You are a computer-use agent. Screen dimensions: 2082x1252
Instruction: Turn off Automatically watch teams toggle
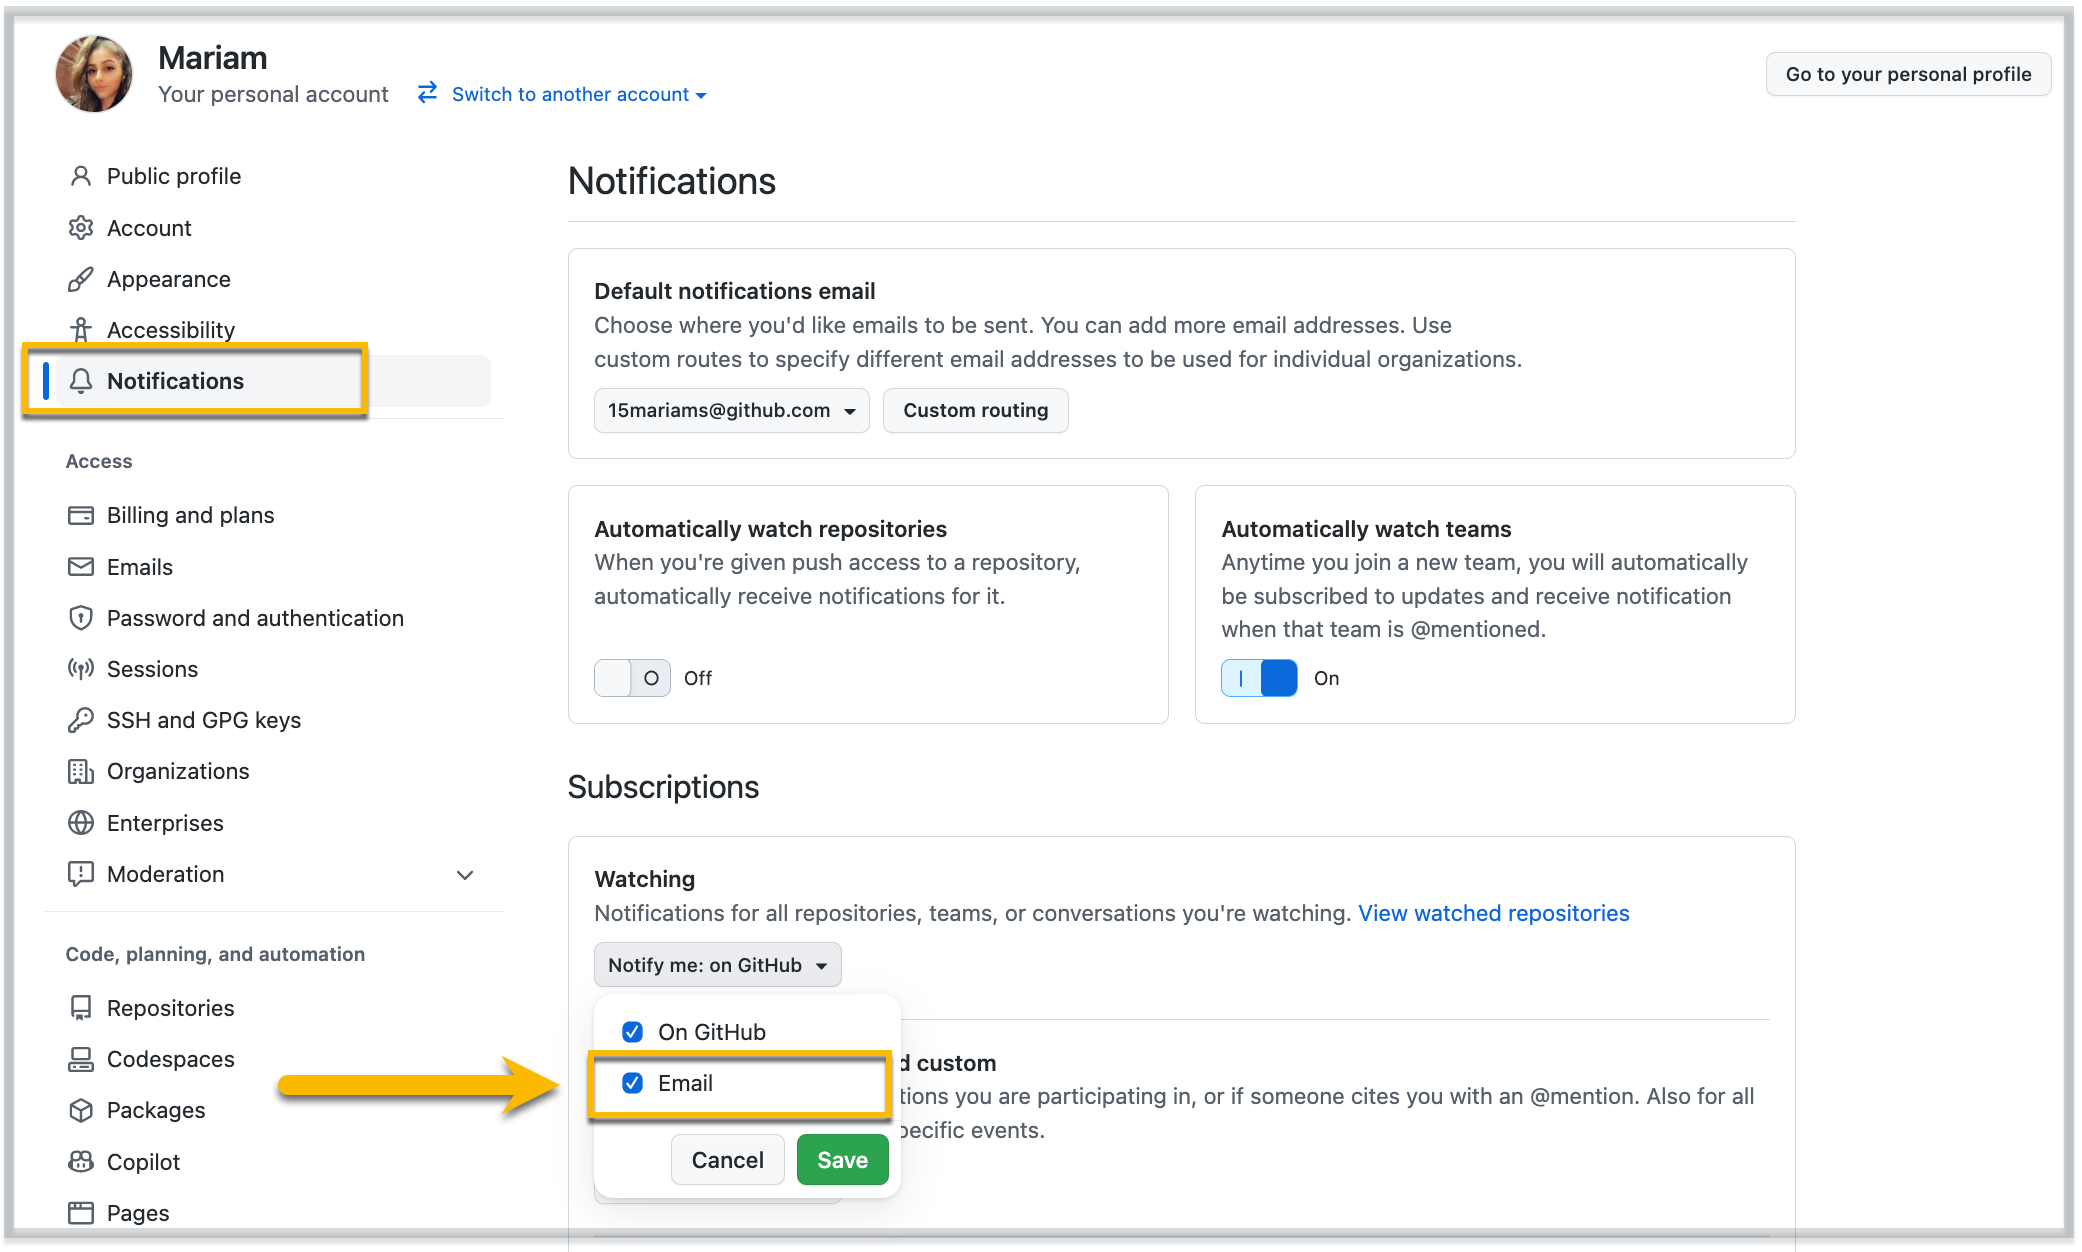coord(1259,678)
